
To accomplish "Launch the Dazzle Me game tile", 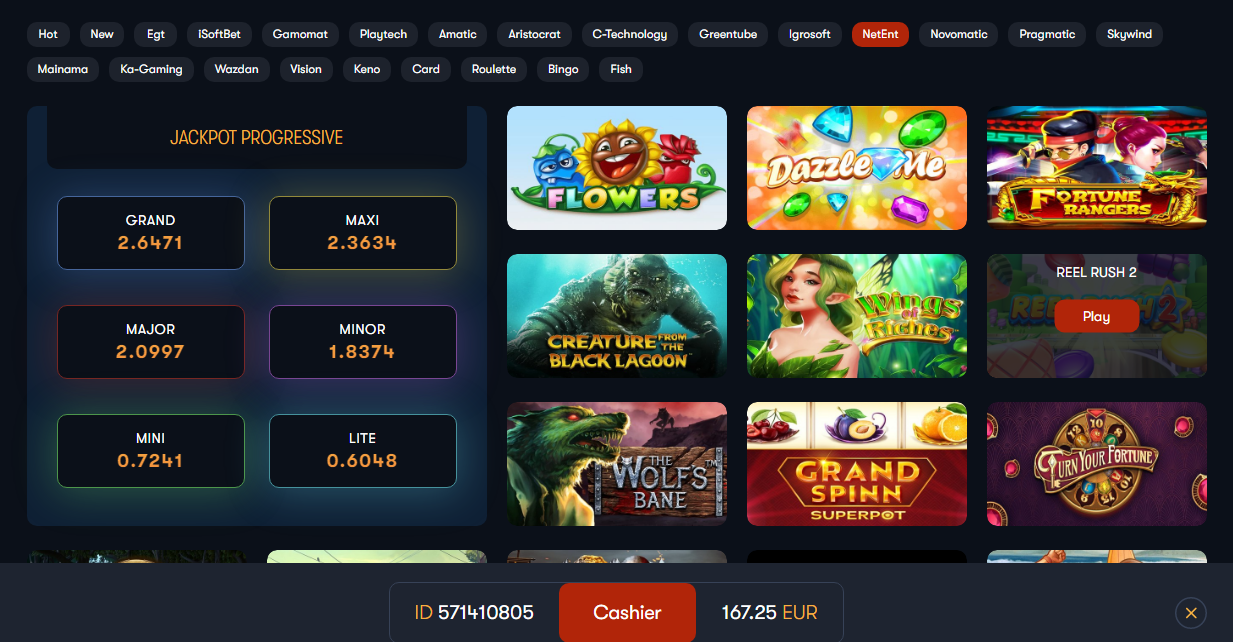I will point(857,168).
